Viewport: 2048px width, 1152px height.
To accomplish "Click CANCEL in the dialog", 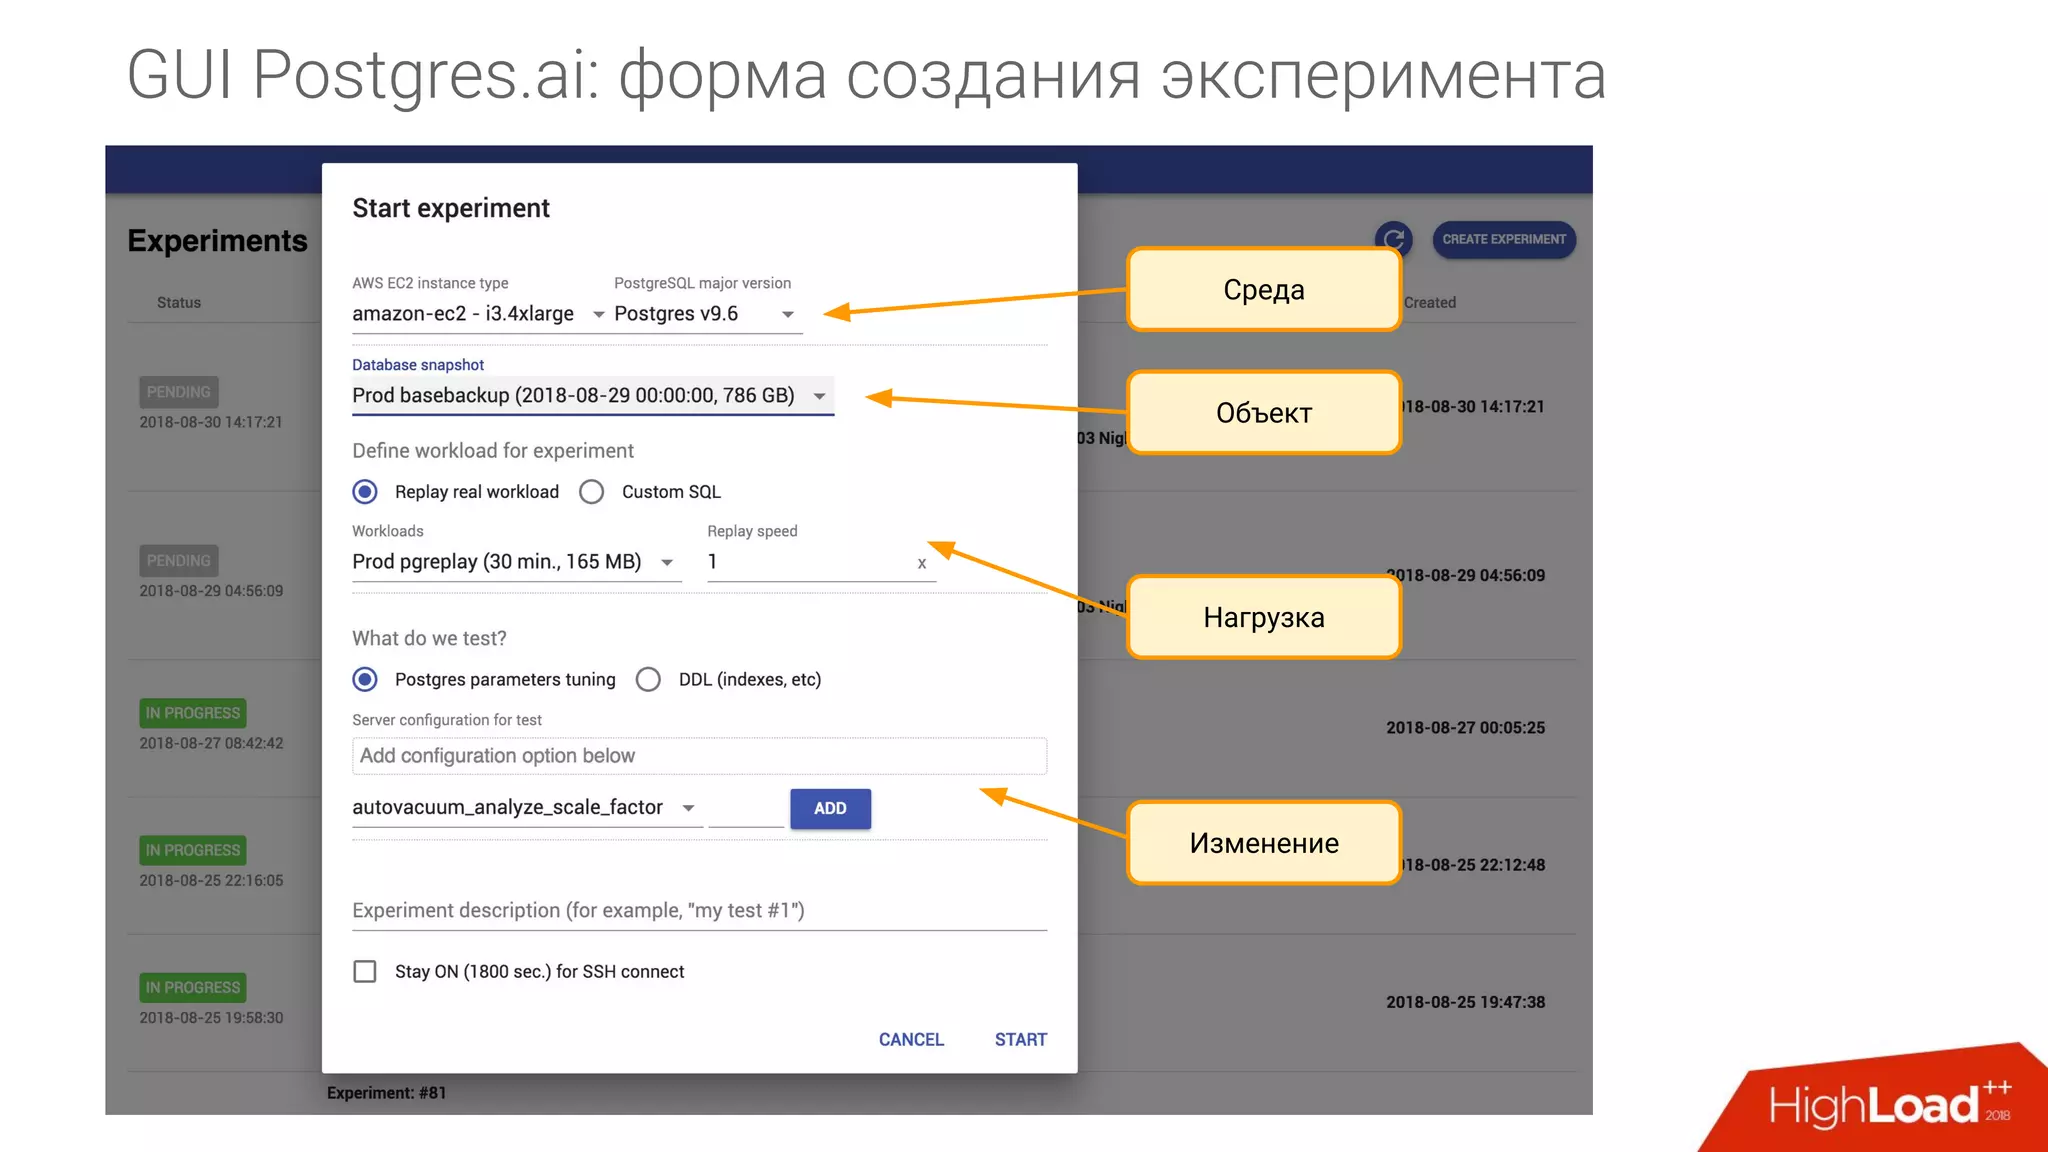I will 911,1040.
